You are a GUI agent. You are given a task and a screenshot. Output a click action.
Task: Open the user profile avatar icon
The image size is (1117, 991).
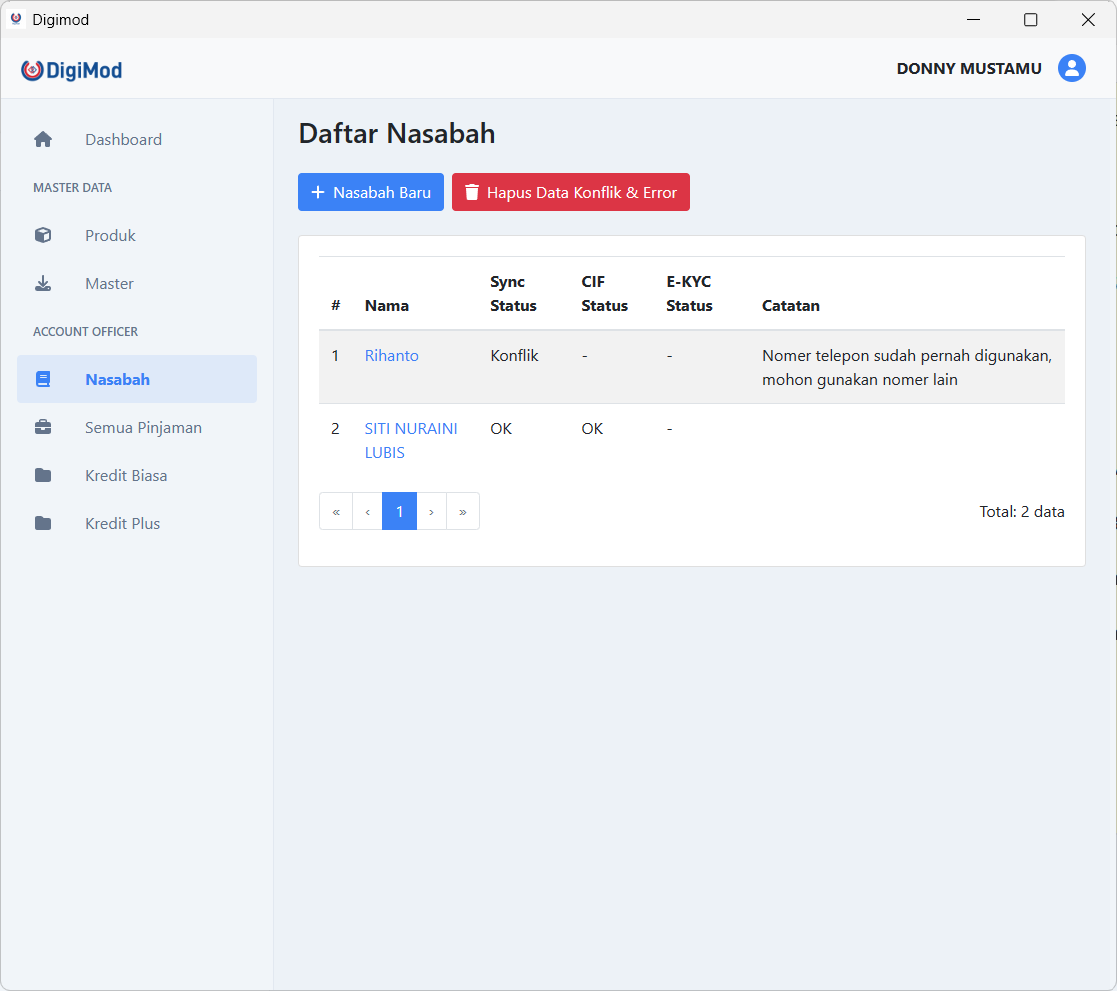(1072, 68)
